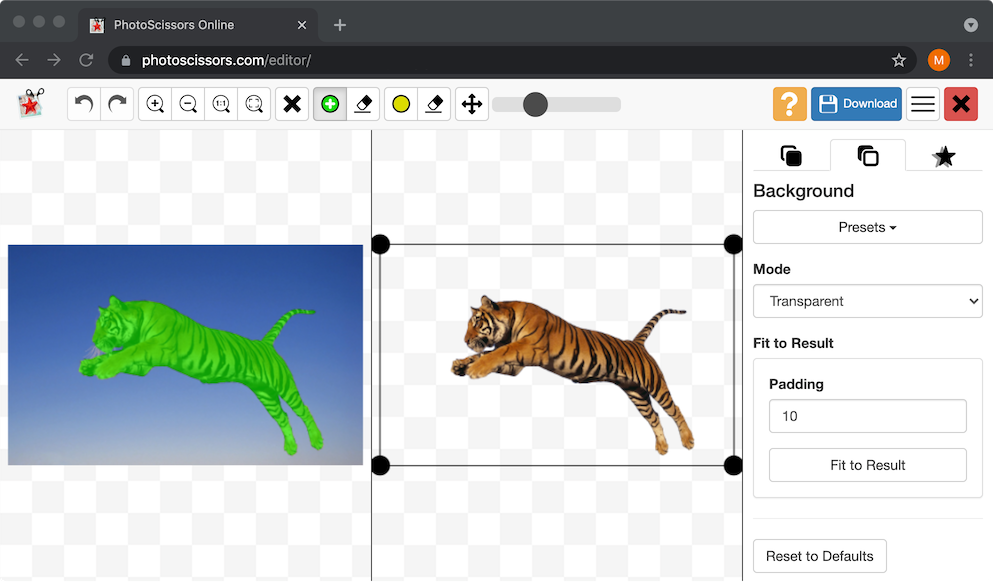Switch to the star effects tab
The width and height of the screenshot is (993, 582).
[x=943, y=156]
